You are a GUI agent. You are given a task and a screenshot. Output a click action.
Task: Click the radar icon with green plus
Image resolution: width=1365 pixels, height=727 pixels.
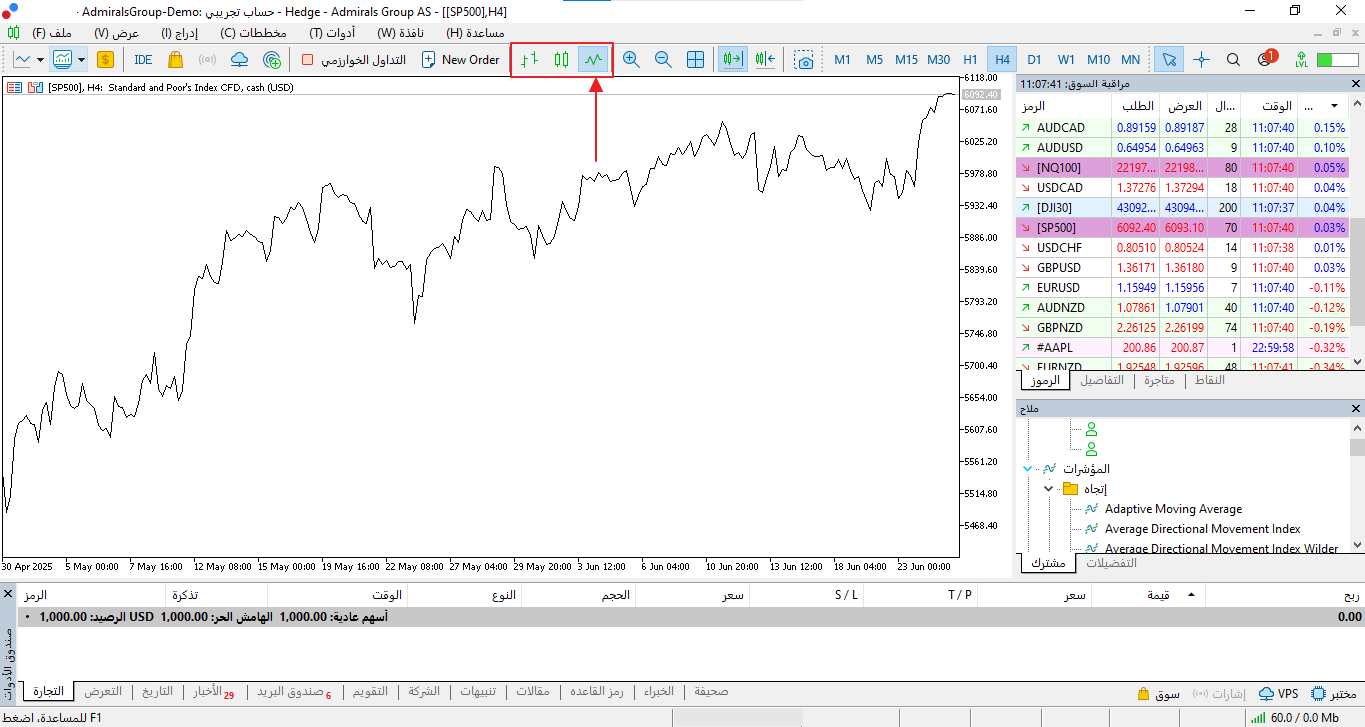(x=271, y=60)
